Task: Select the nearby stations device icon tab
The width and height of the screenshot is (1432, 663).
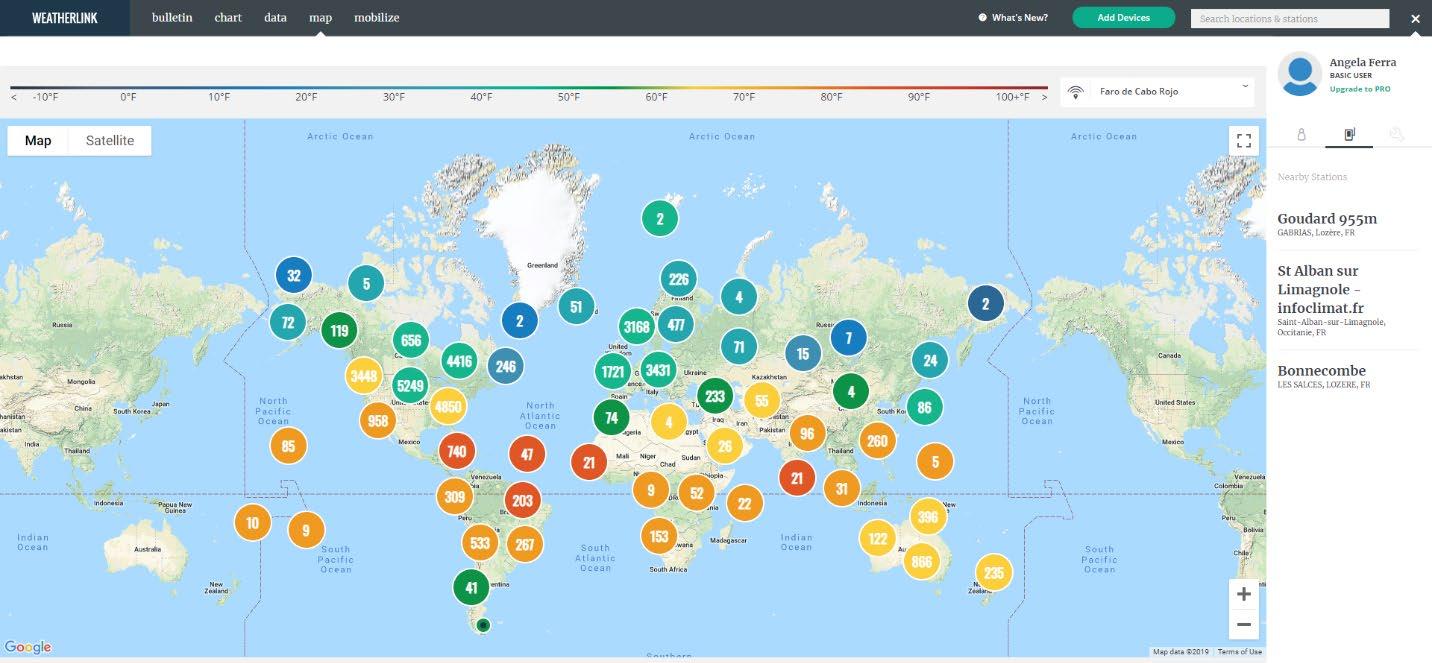Action: point(1349,134)
